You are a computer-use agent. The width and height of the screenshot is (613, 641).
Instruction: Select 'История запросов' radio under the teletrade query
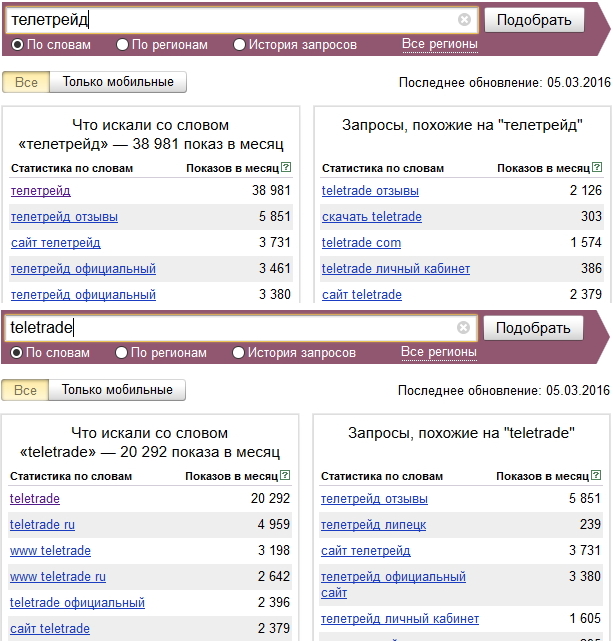(x=238, y=352)
